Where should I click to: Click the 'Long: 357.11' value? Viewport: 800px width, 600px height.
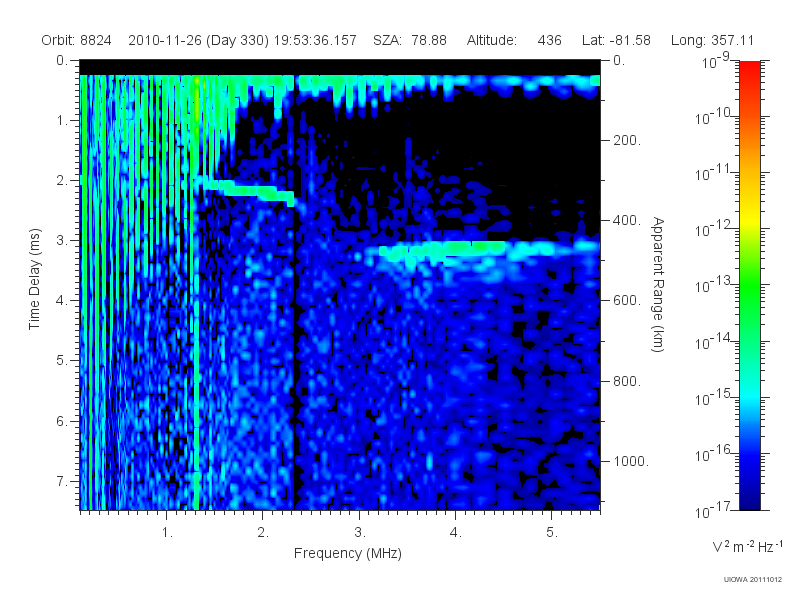click(712, 40)
